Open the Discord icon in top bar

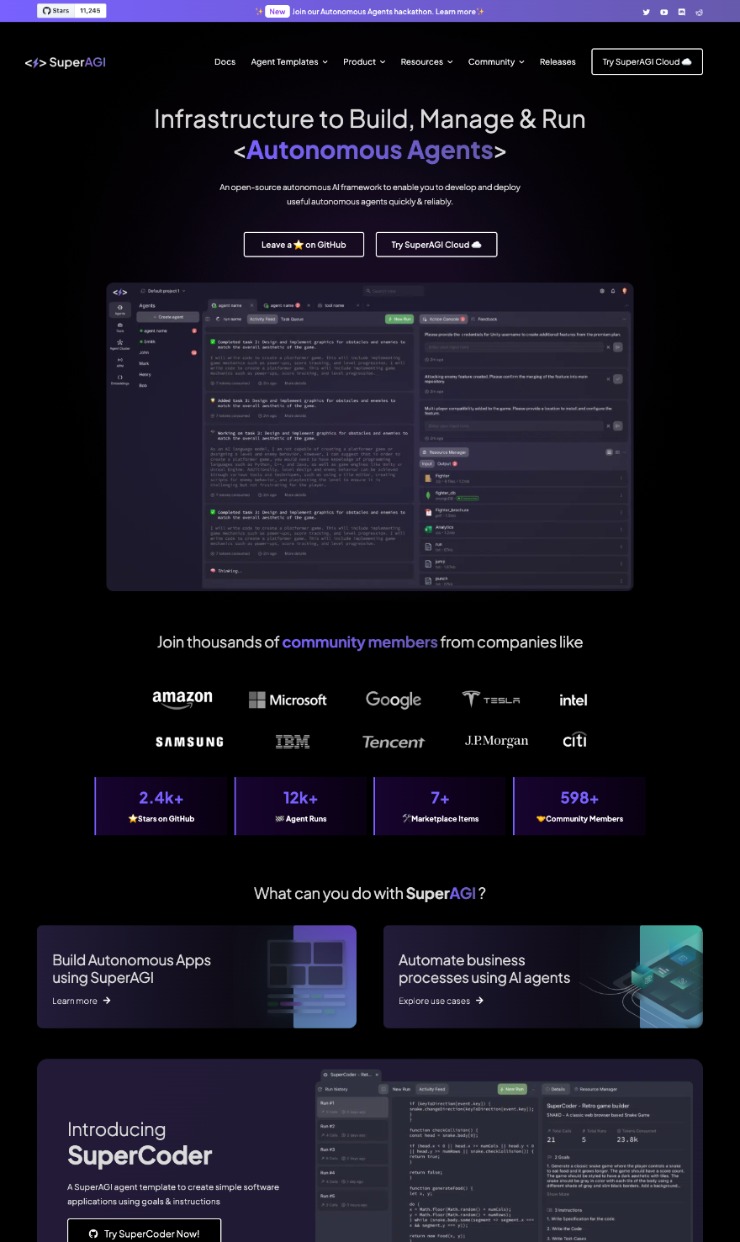pos(681,11)
